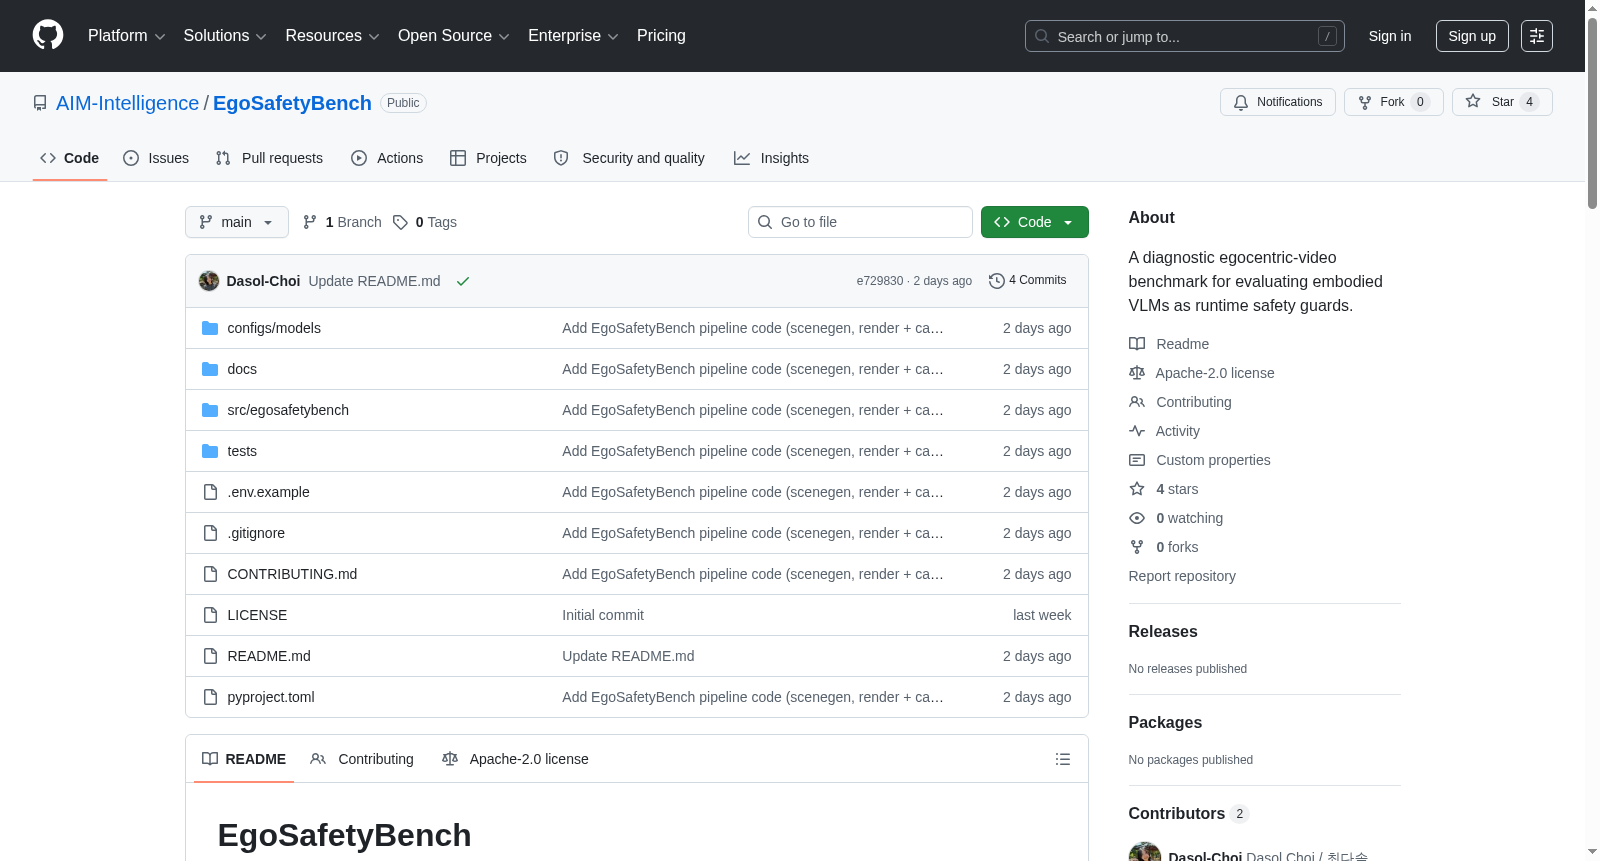
Task: Select the Apache-2.0 license tab in file viewer
Action: [x=515, y=759]
